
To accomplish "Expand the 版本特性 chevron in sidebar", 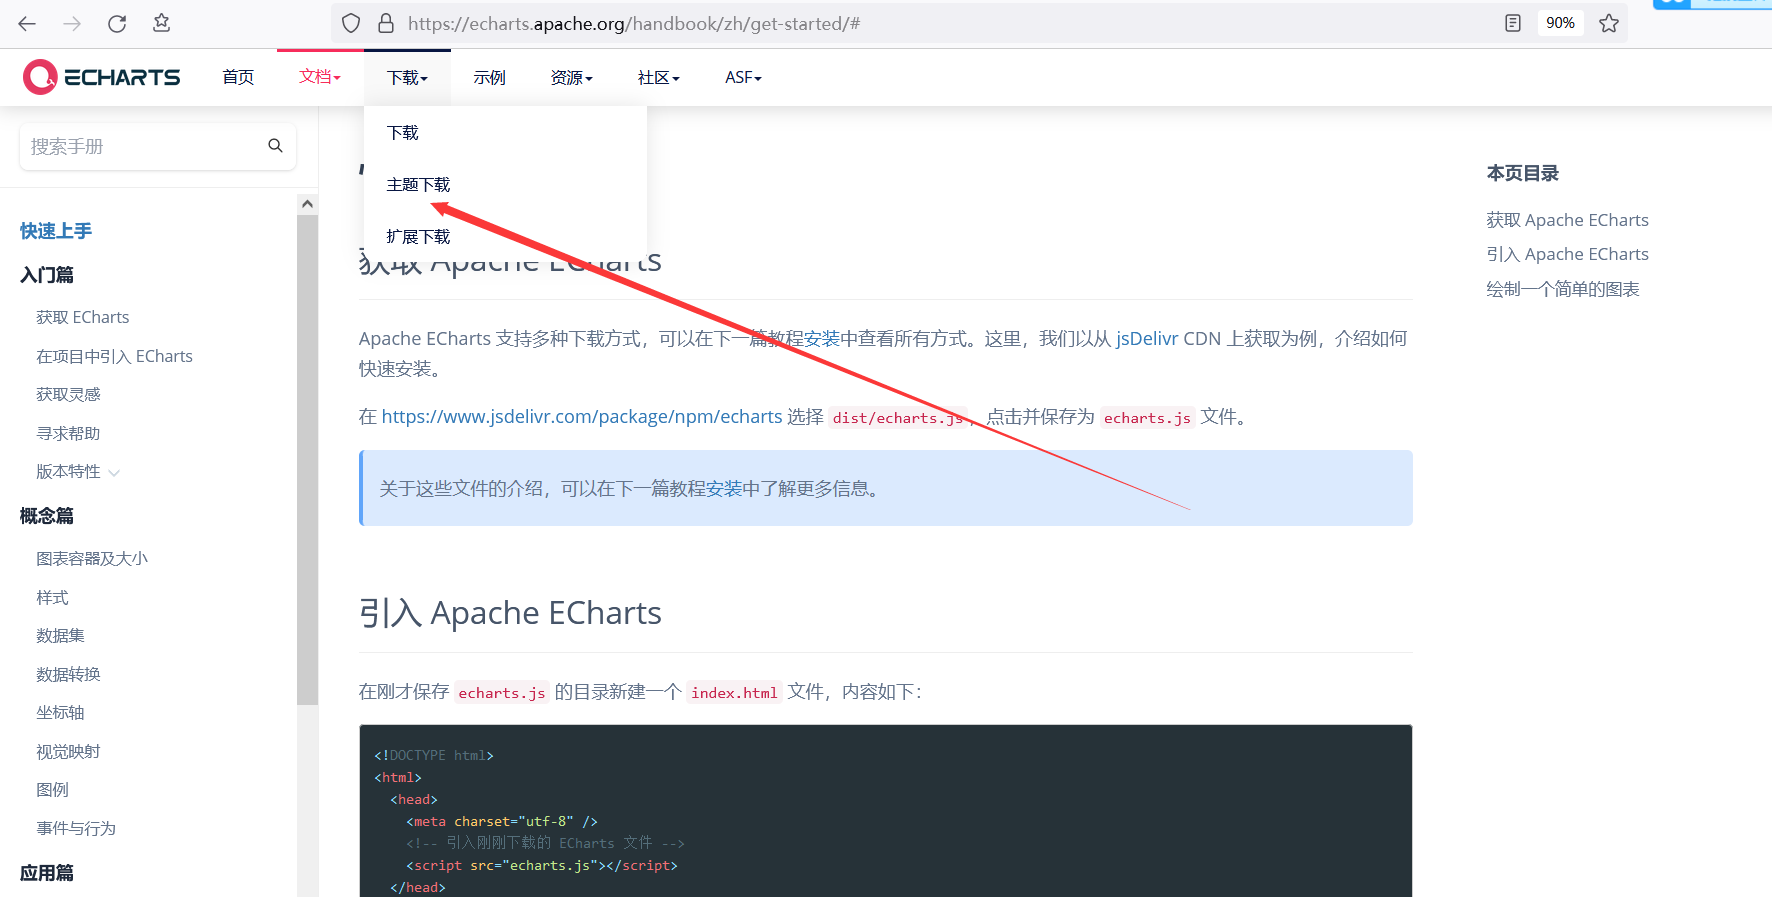I will [x=114, y=472].
